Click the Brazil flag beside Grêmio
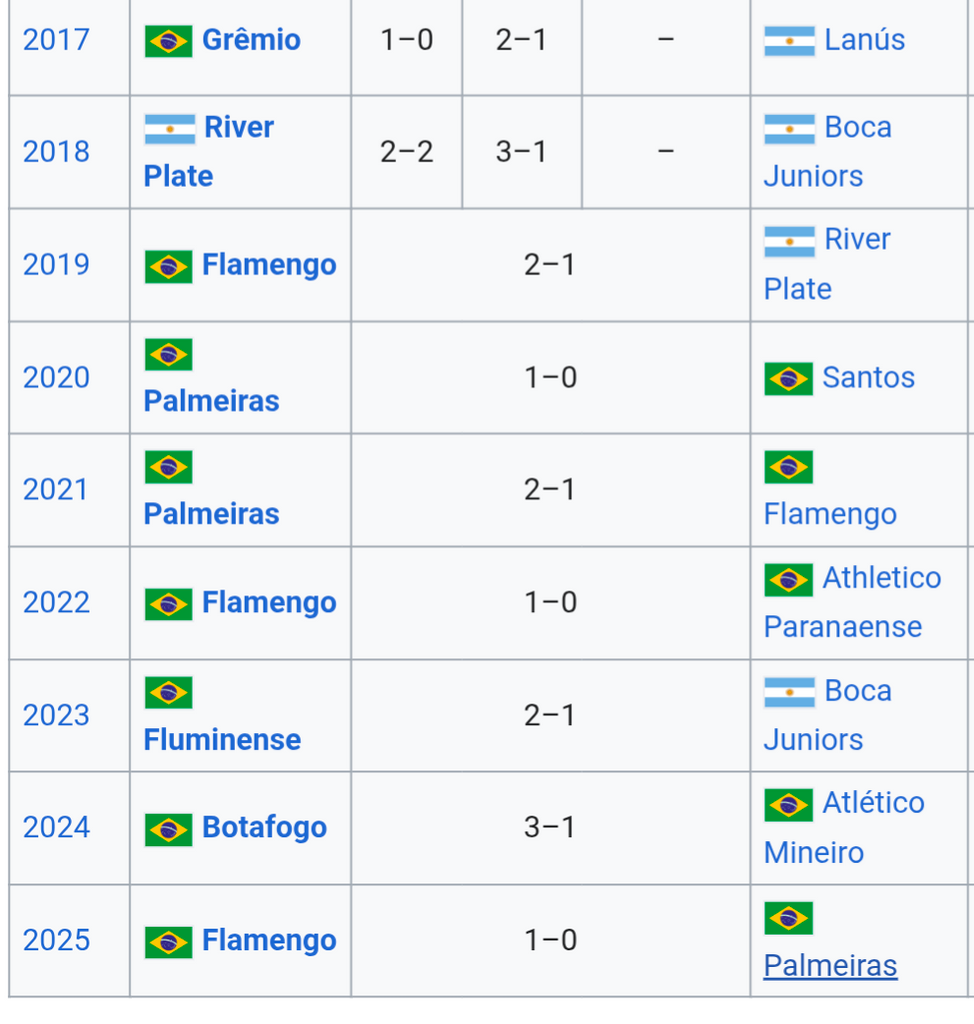974x1024 pixels. [168, 41]
